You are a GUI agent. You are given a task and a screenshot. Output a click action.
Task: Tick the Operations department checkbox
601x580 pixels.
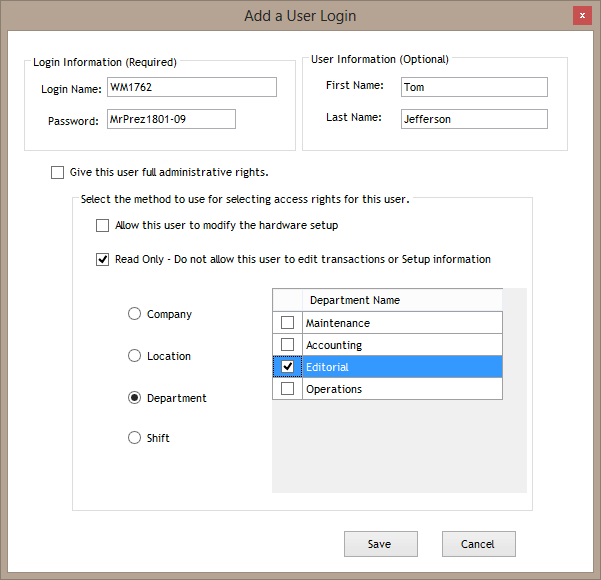pos(288,389)
